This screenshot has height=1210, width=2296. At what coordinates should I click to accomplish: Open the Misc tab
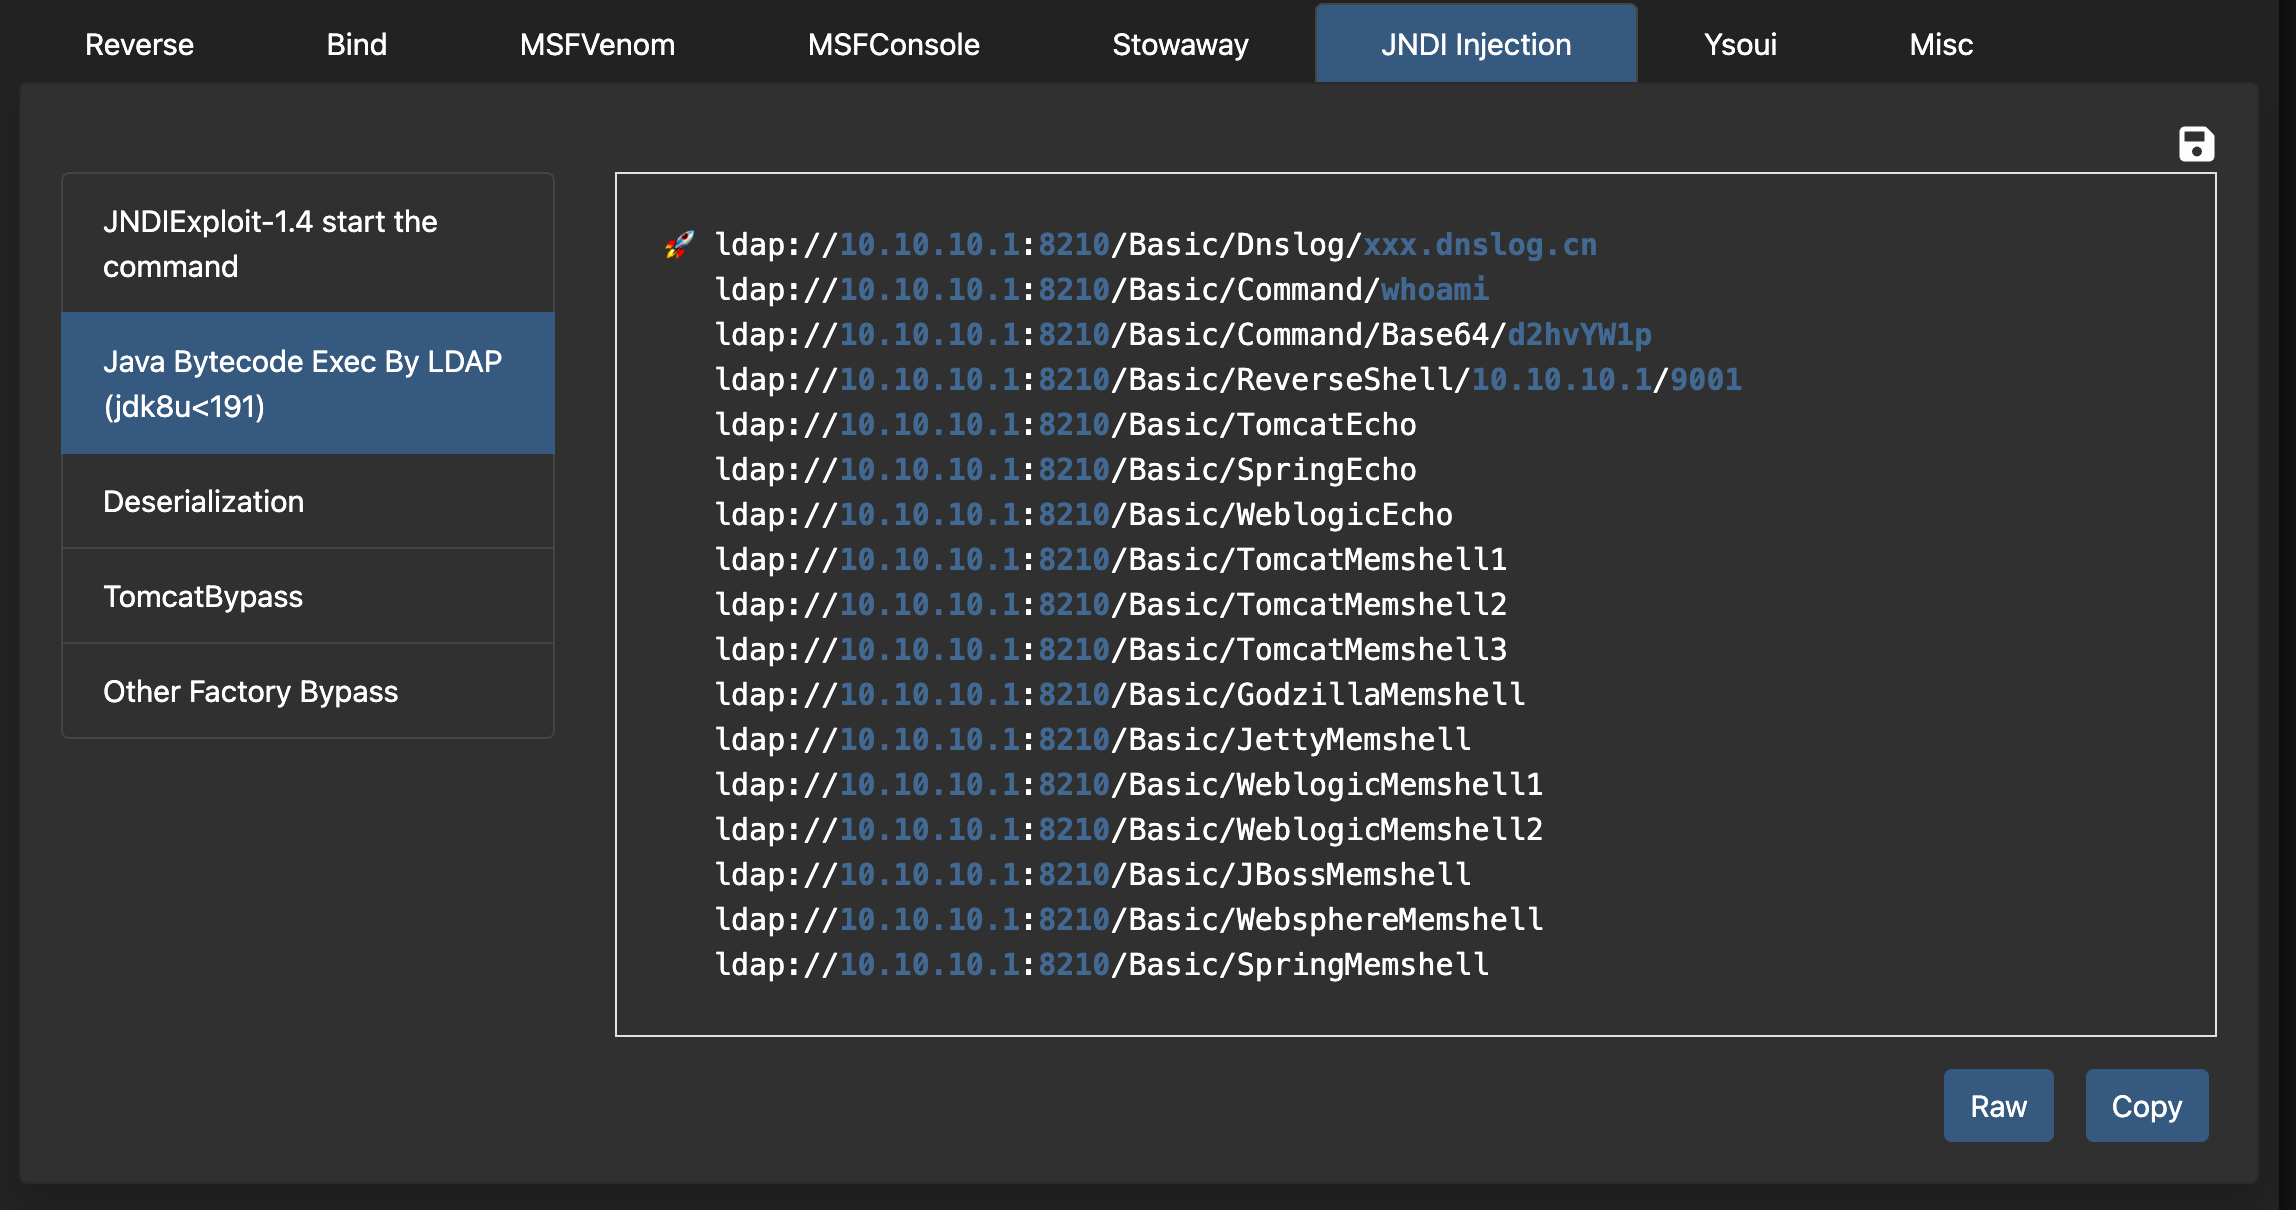[x=1940, y=45]
